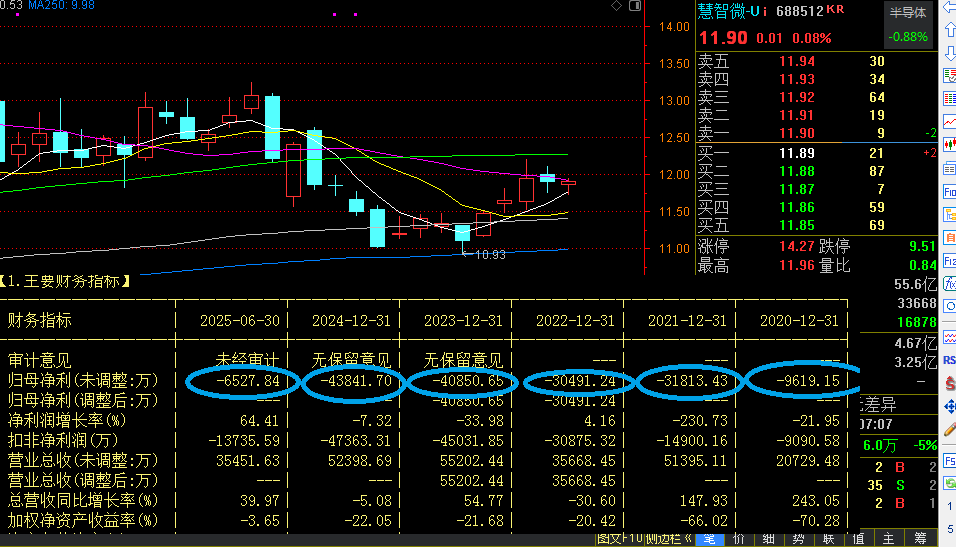Click the RS icon in right toolbar
The height and width of the screenshot is (548, 956).
[950, 360]
